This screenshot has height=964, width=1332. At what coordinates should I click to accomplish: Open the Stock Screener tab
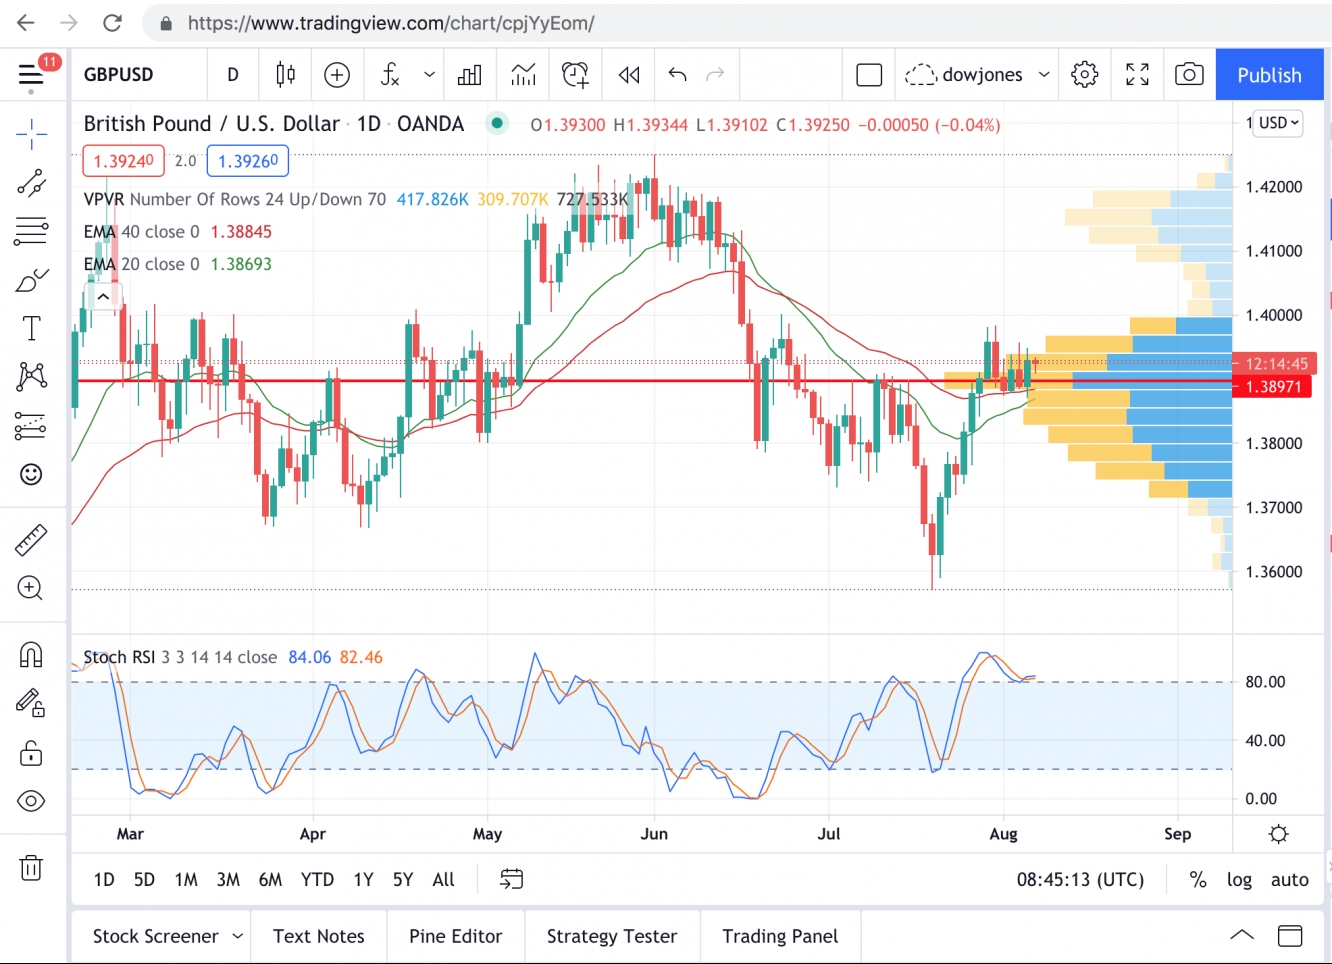pyautogui.click(x=156, y=937)
